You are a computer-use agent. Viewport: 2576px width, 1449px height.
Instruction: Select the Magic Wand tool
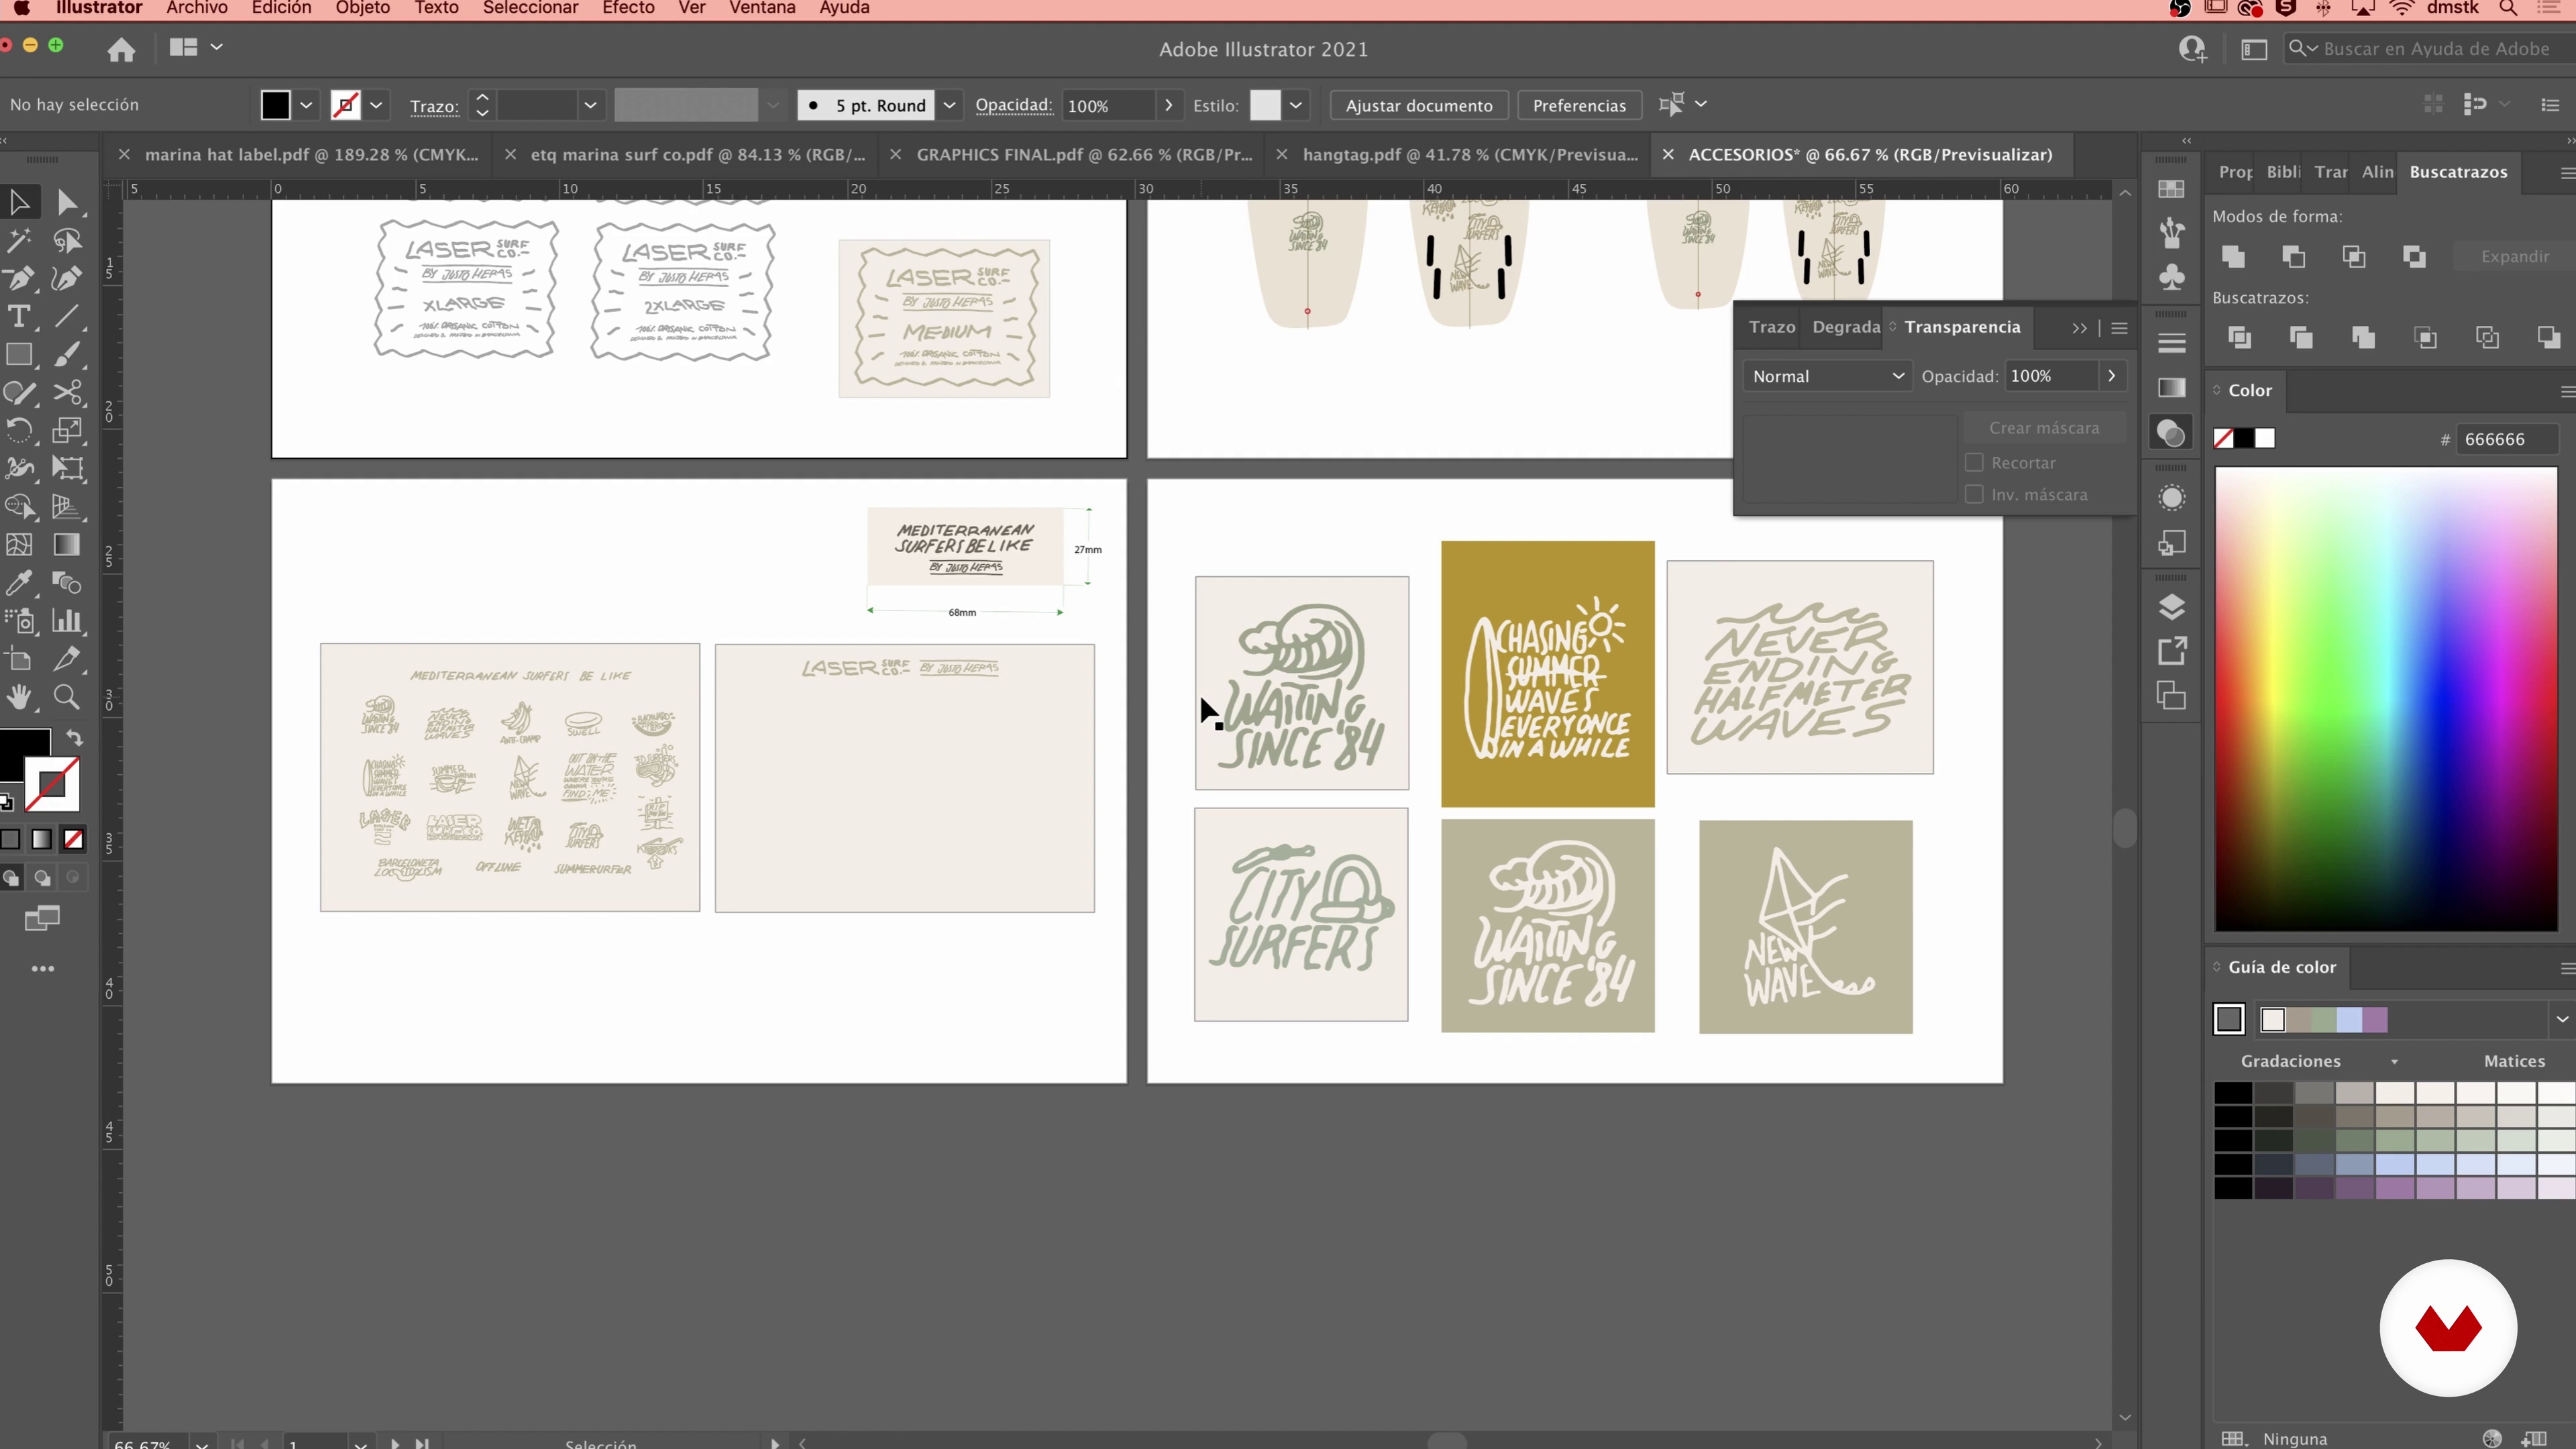point(19,241)
